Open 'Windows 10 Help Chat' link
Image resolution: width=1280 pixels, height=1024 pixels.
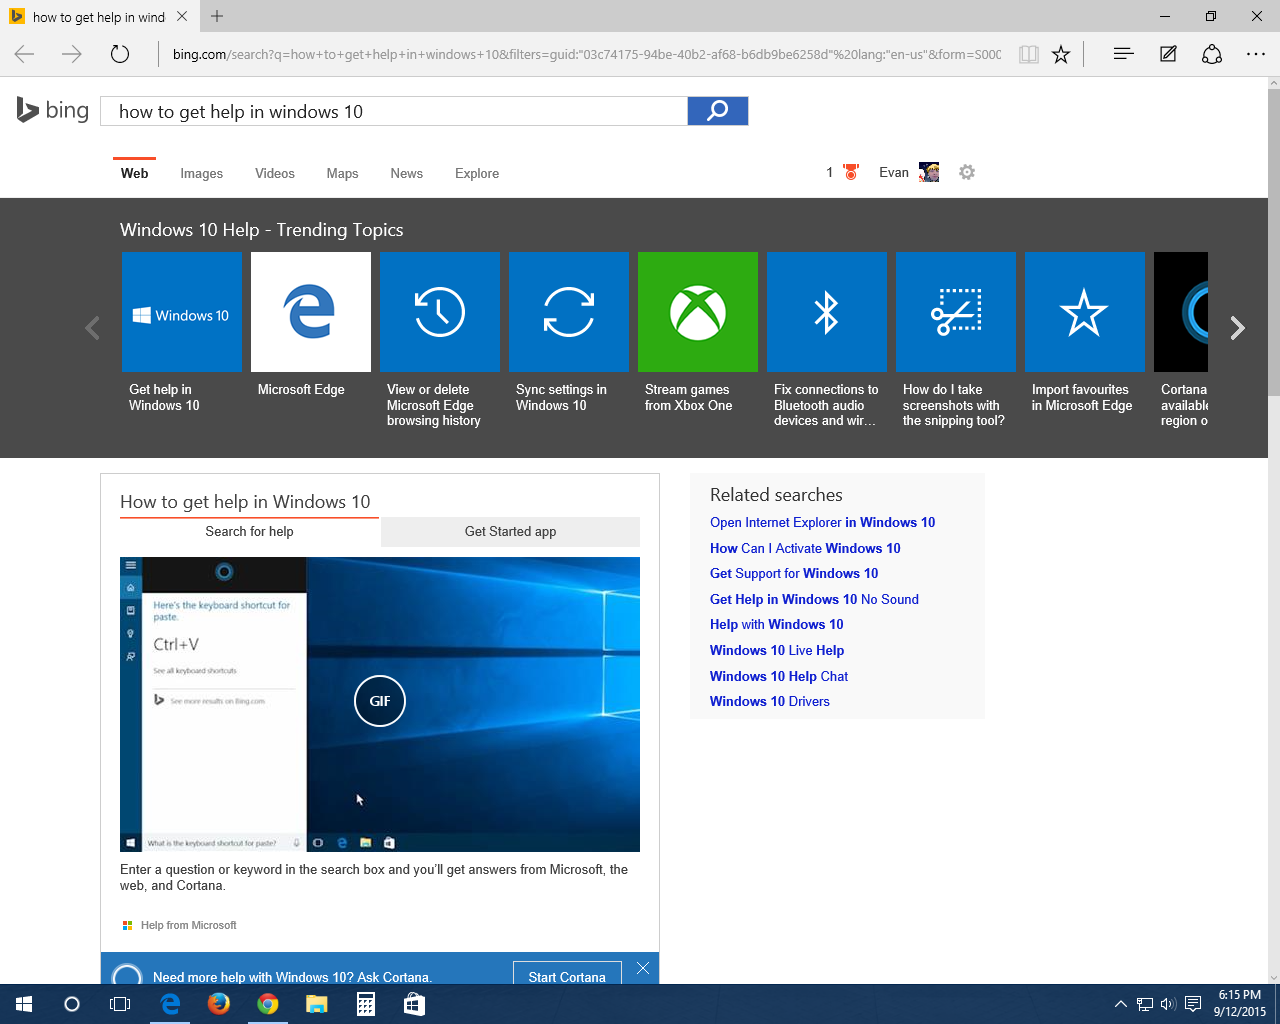pos(779,676)
